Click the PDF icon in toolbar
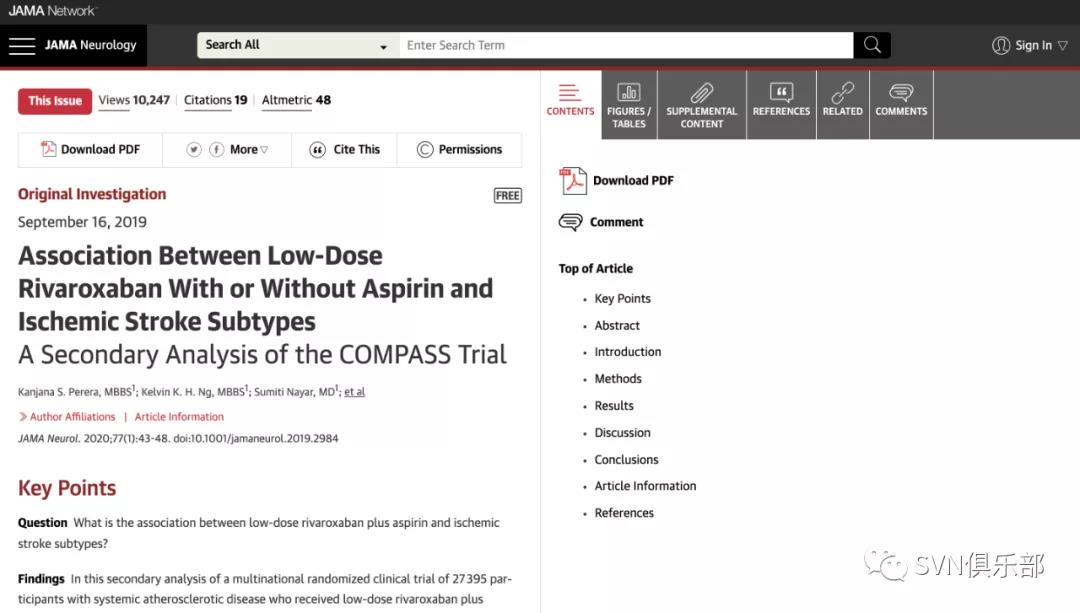The height and width of the screenshot is (613, 1080). (x=48, y=149)
